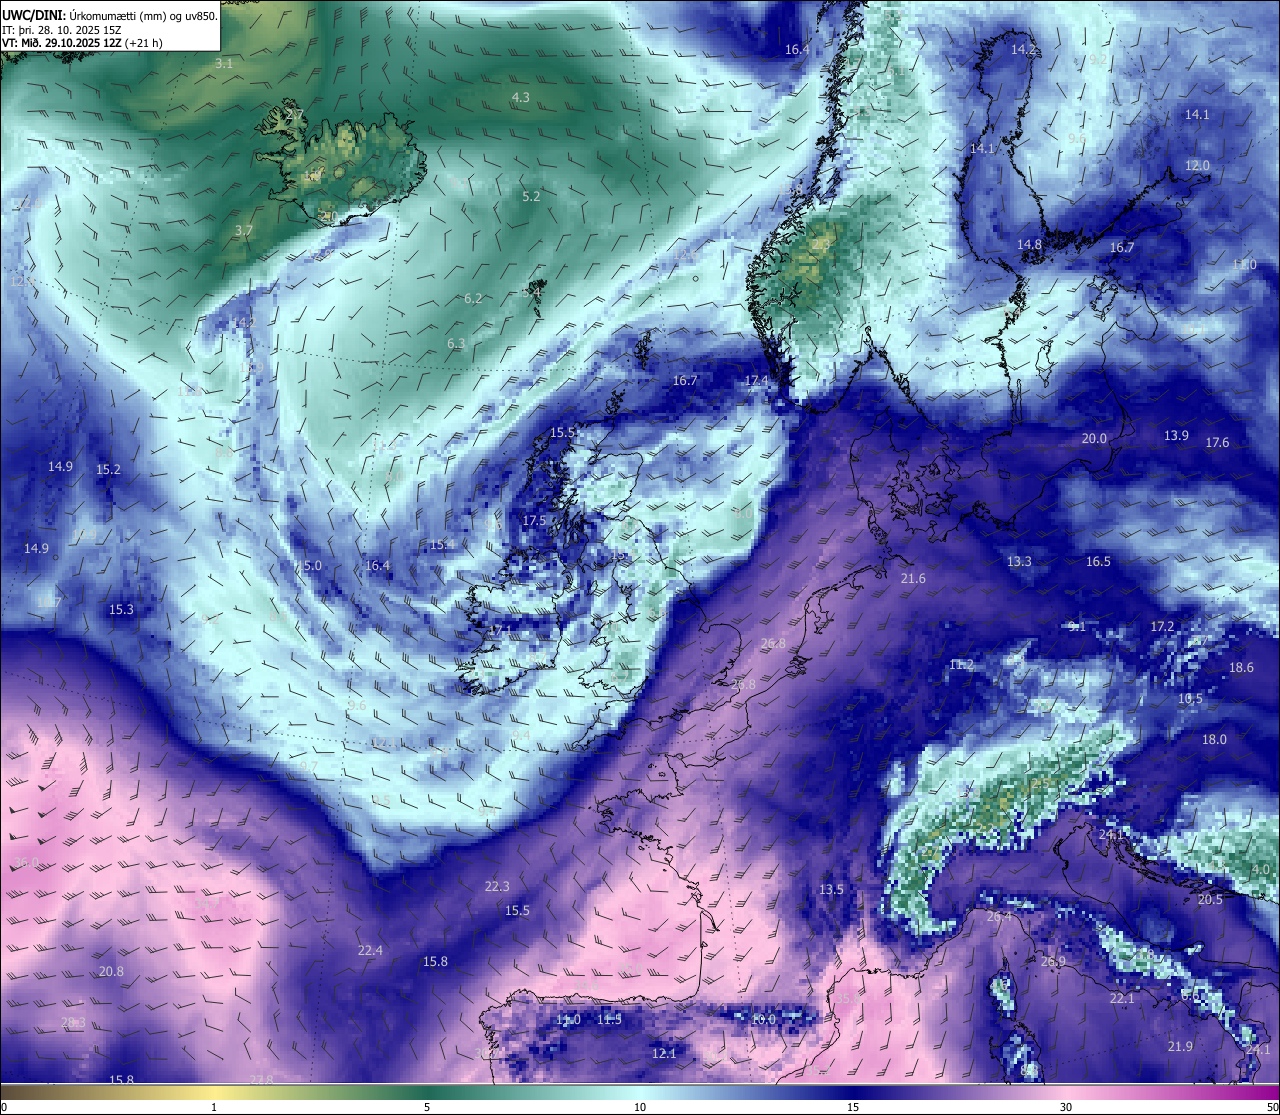Select the 20.8 value in the southwest Atlantic
The height and width of the screenshot is (1115, 1280).
coord(111,971)
